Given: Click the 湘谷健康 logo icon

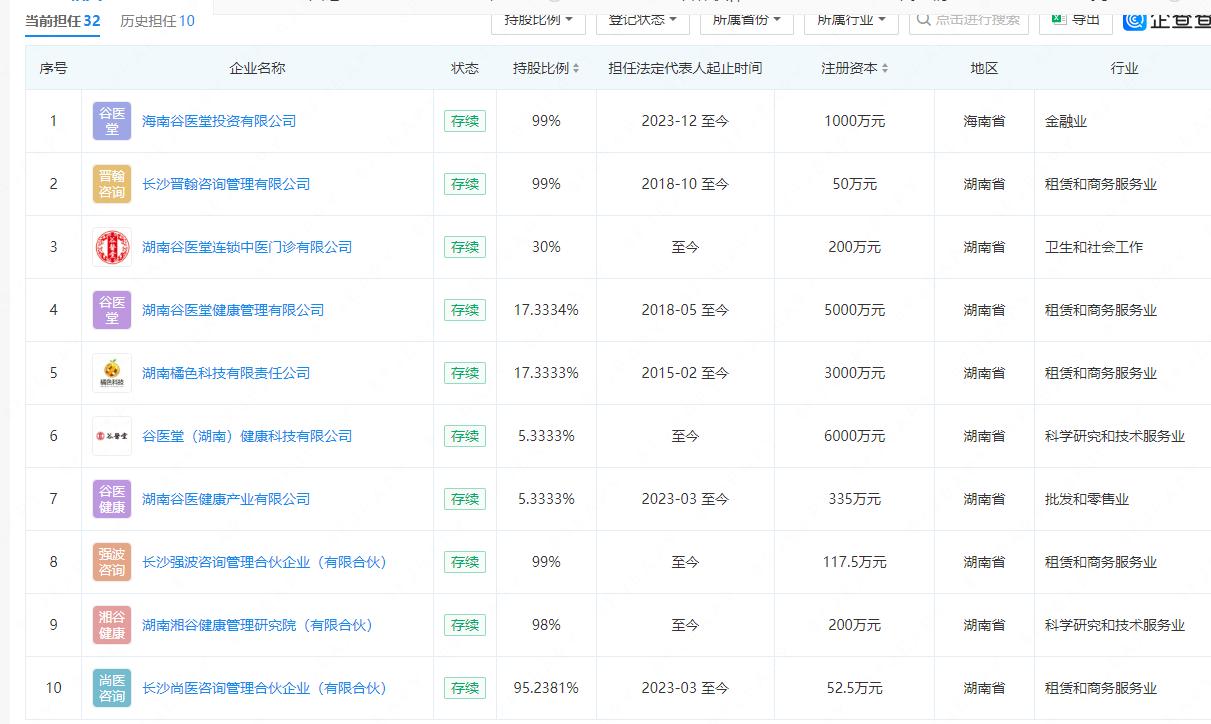Looking at the screenshot, I should pos(112,625).
